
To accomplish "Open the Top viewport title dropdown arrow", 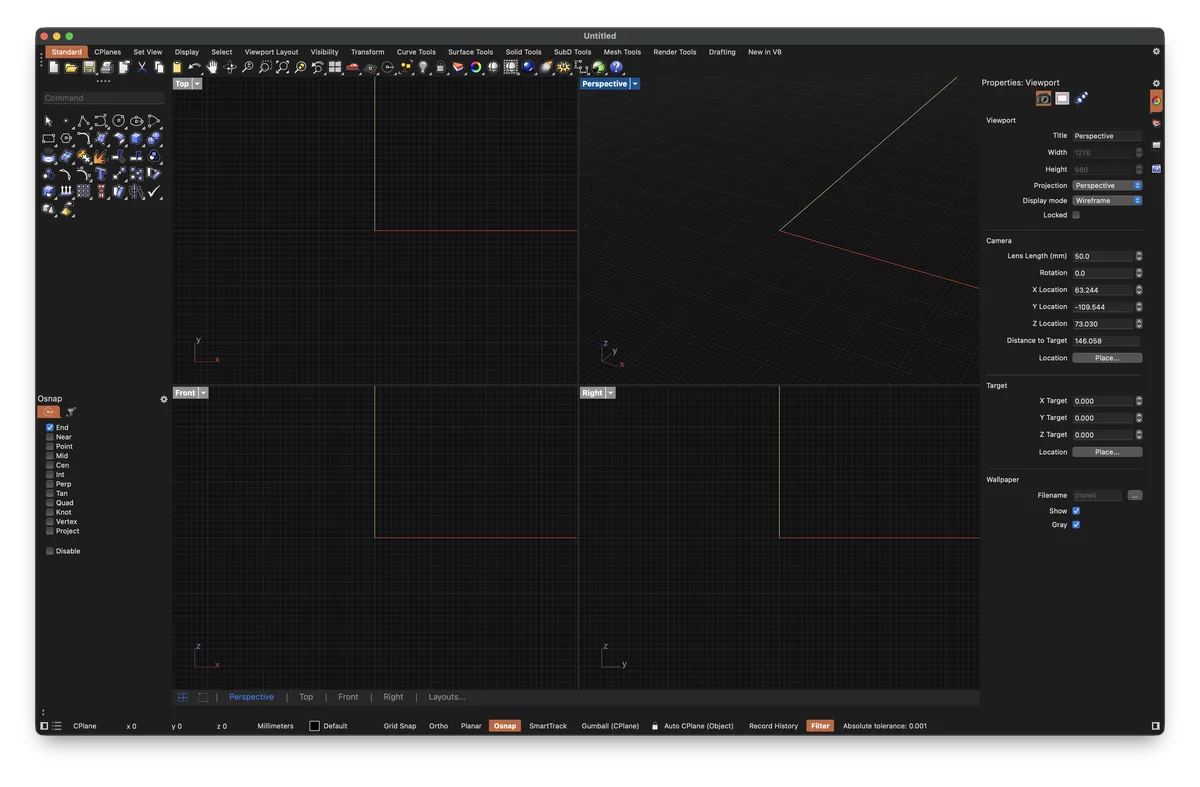I will point(197,84).
